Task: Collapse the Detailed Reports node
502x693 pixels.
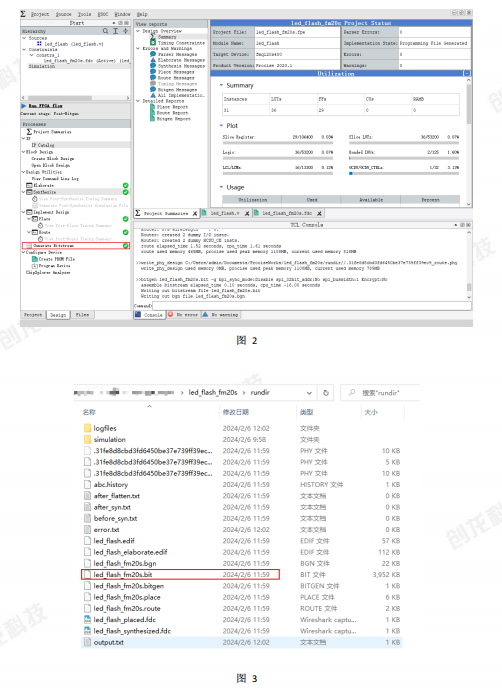Action: (x=138, y=101)
